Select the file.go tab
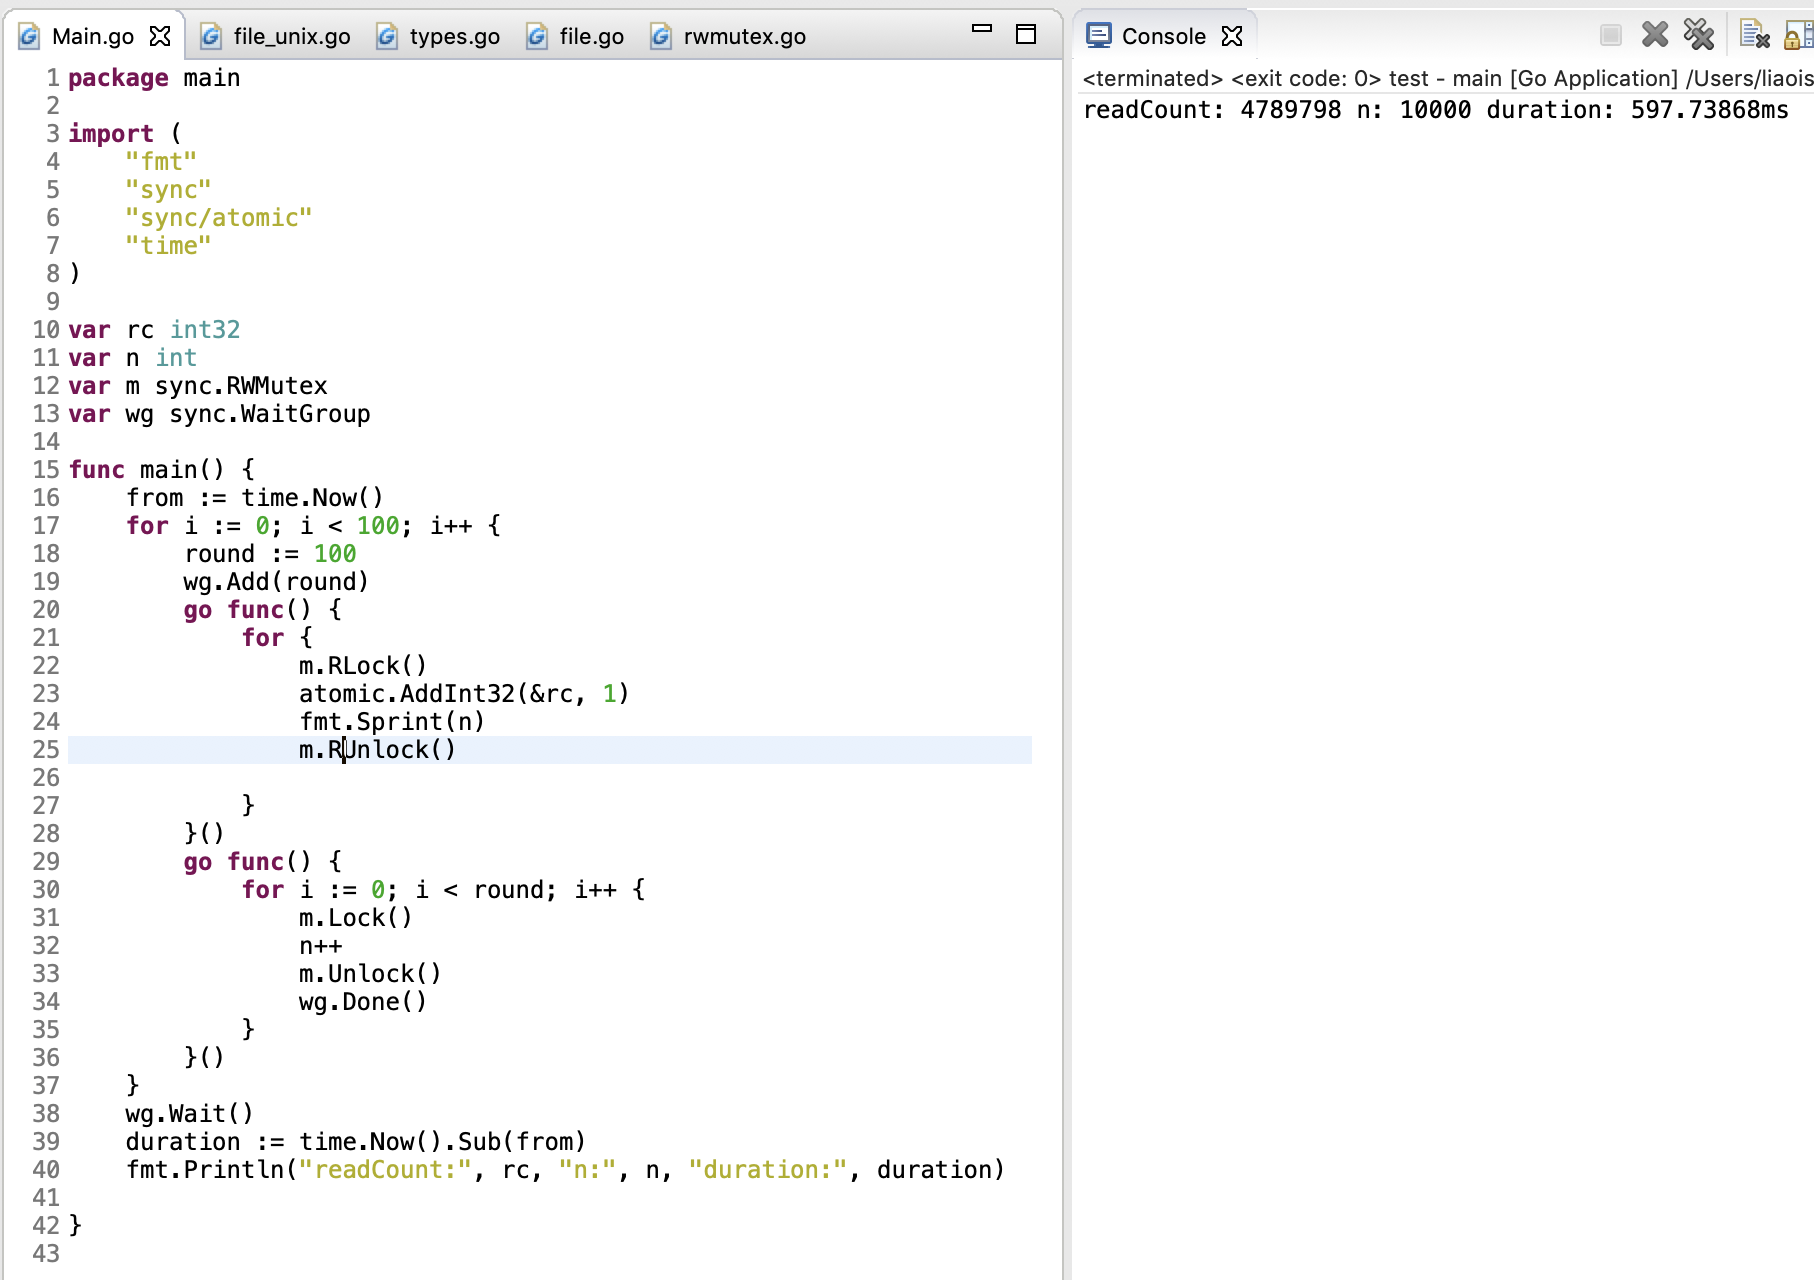 coord(591,37)
